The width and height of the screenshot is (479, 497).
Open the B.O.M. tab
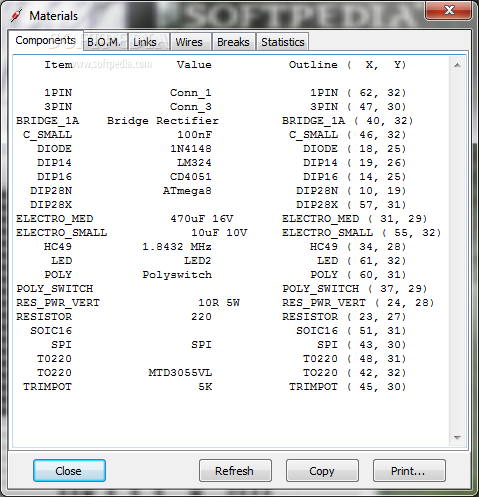[104, 42]
